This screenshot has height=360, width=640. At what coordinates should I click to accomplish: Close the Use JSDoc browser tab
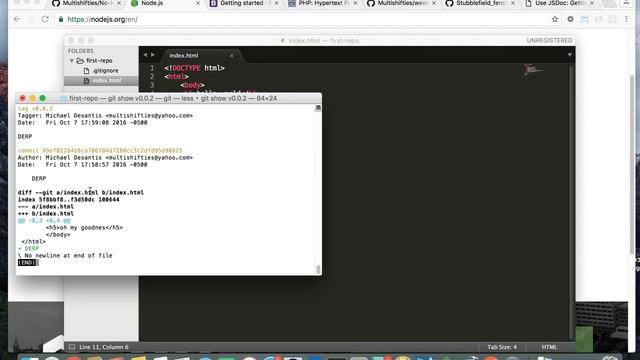(592, 3)
